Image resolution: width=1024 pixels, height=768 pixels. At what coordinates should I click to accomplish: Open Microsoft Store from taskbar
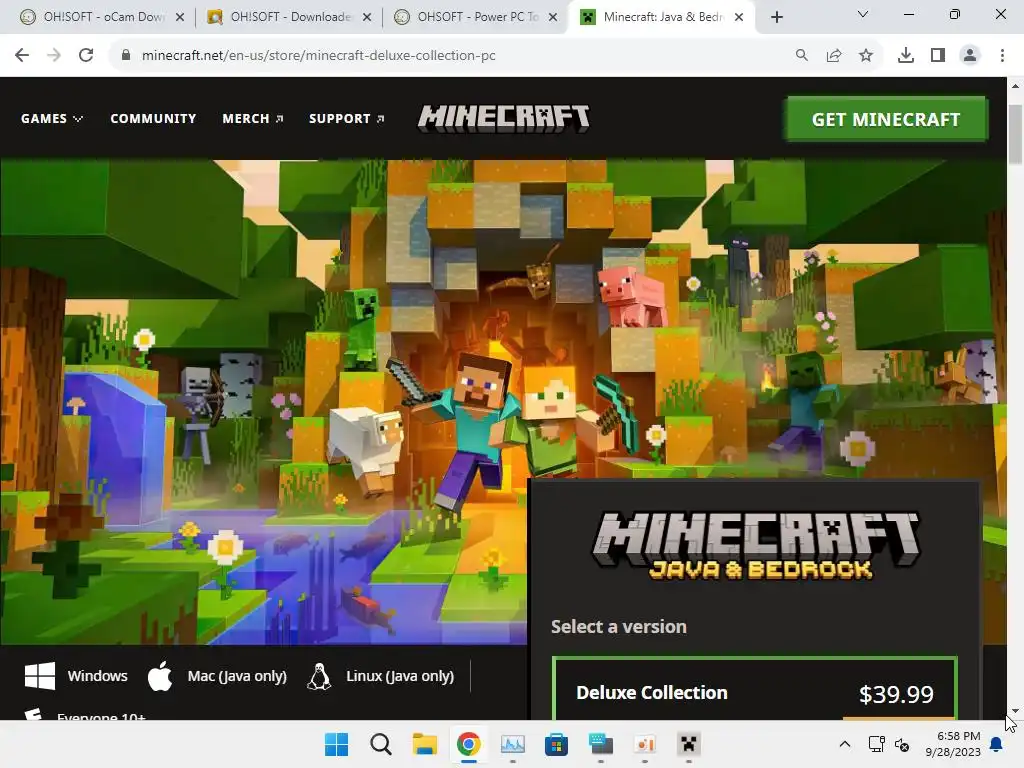(556, 744)
